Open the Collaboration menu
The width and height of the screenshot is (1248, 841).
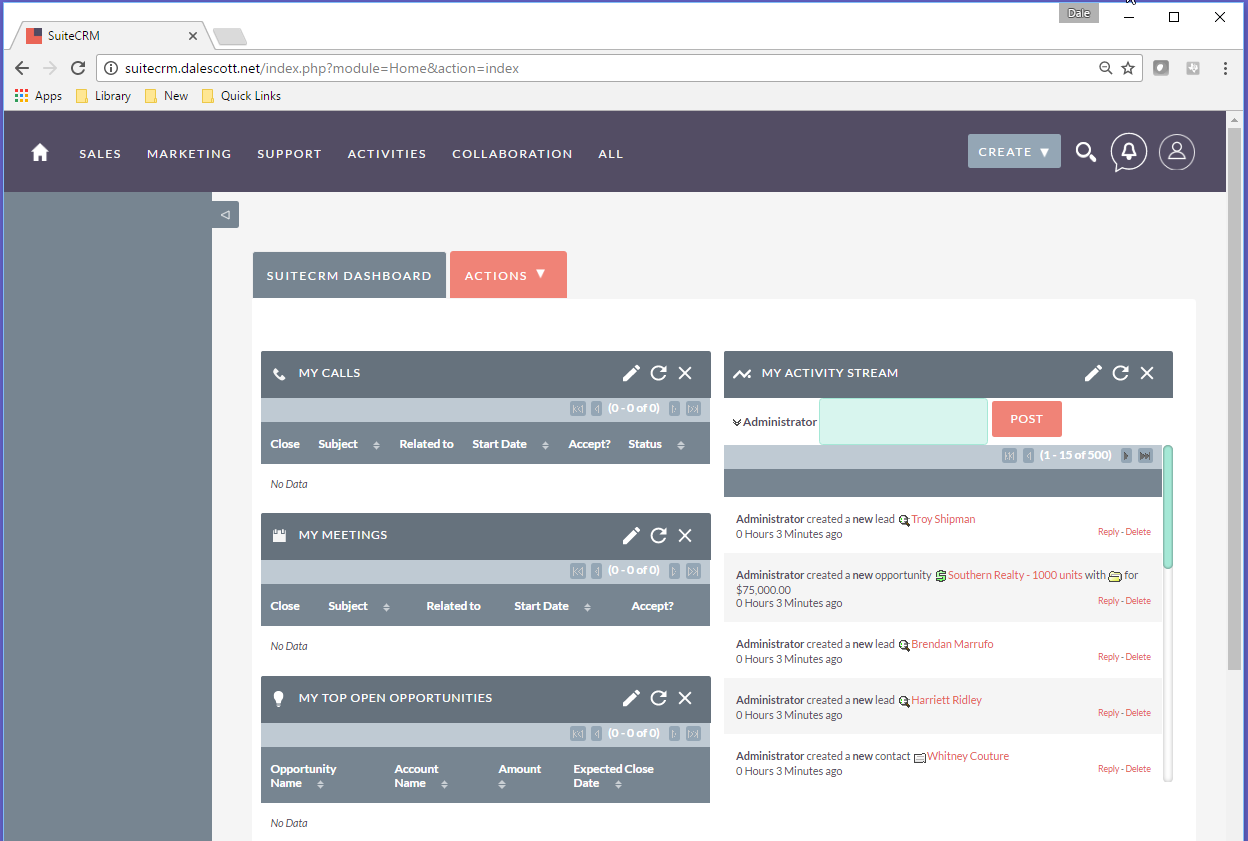point(512,154)
